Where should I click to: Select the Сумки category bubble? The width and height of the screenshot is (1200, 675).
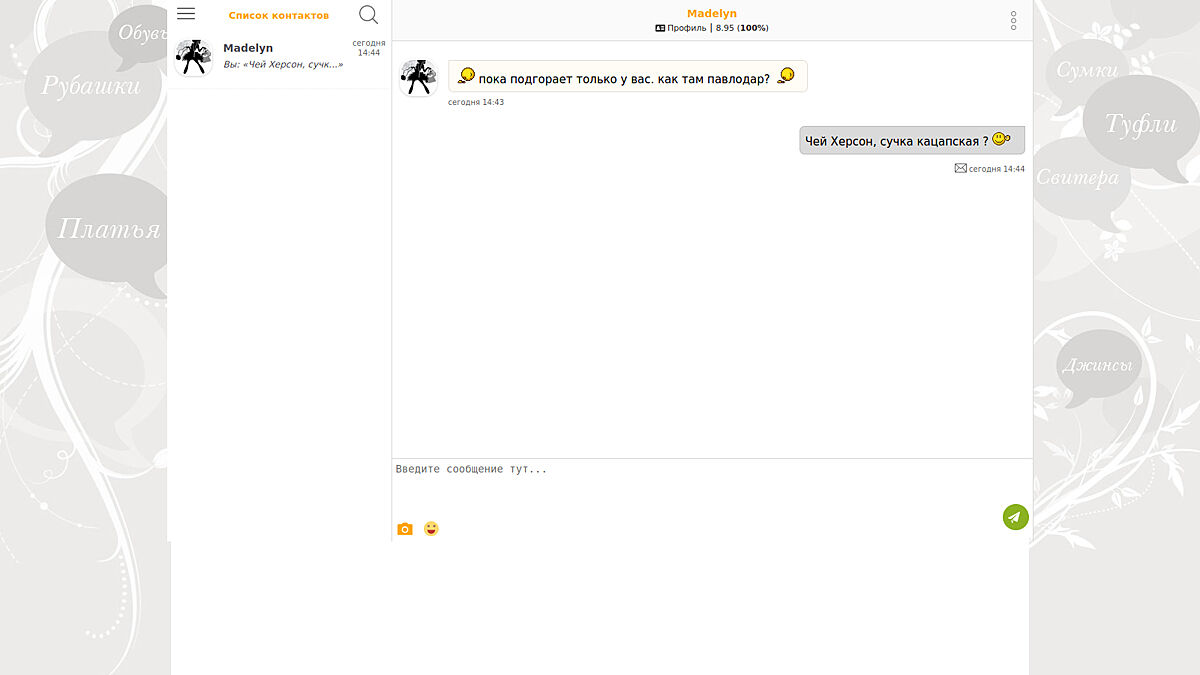[x=1086, y=71]
